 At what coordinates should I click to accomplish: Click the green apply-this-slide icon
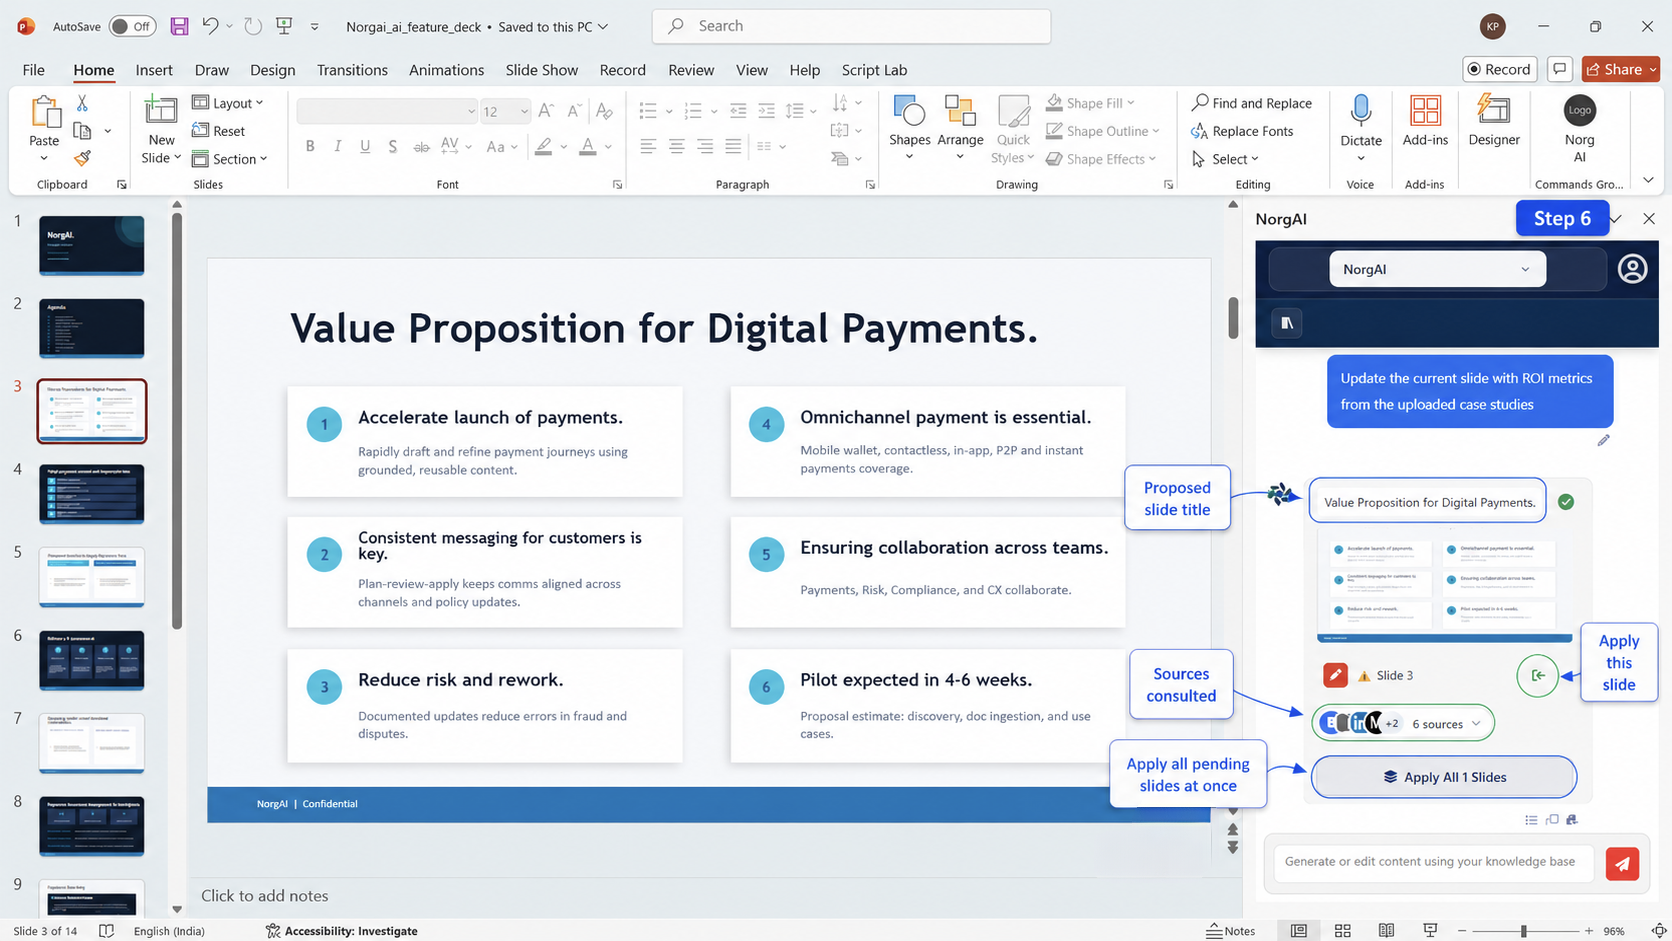pyautogui.click(x=1538, y=675)
